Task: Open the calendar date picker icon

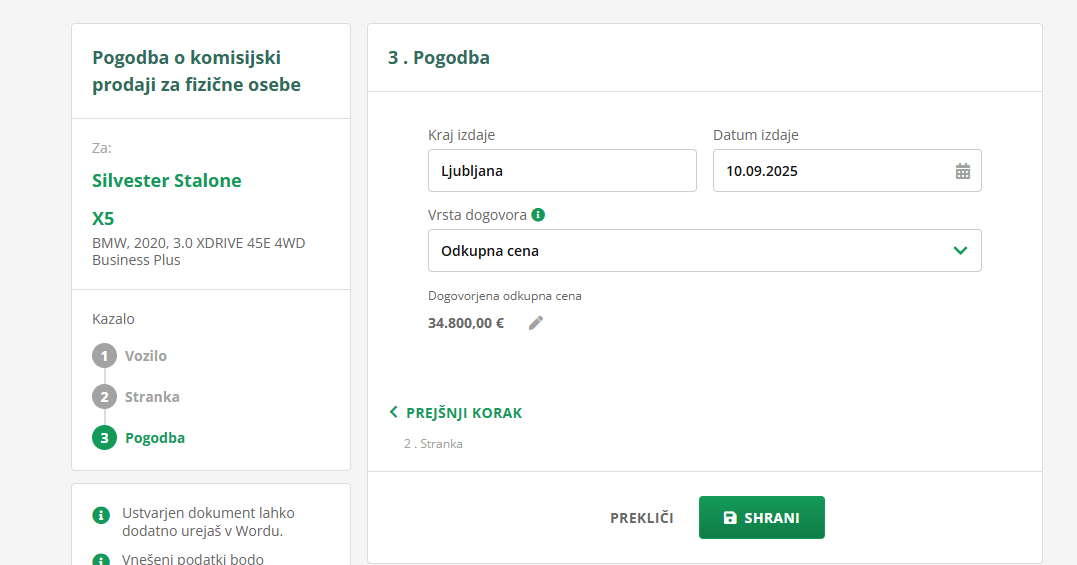Action: coord(962,171)
